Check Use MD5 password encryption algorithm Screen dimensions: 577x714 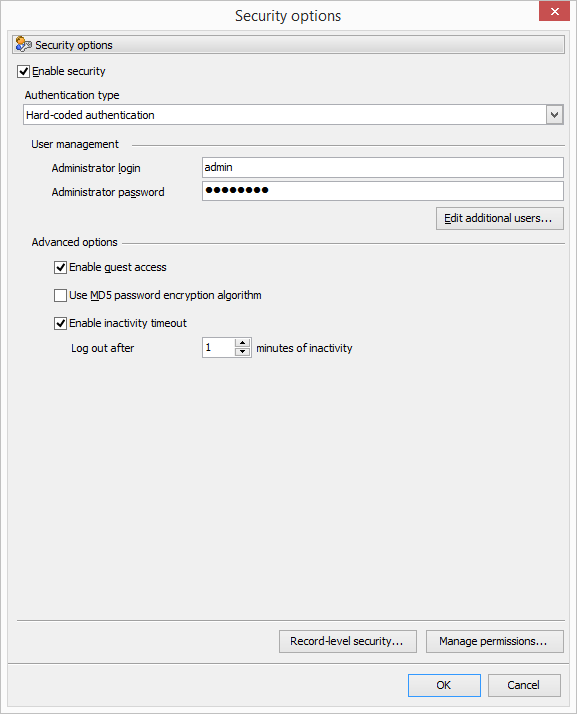pyautogui.click(x=60, y=296)
